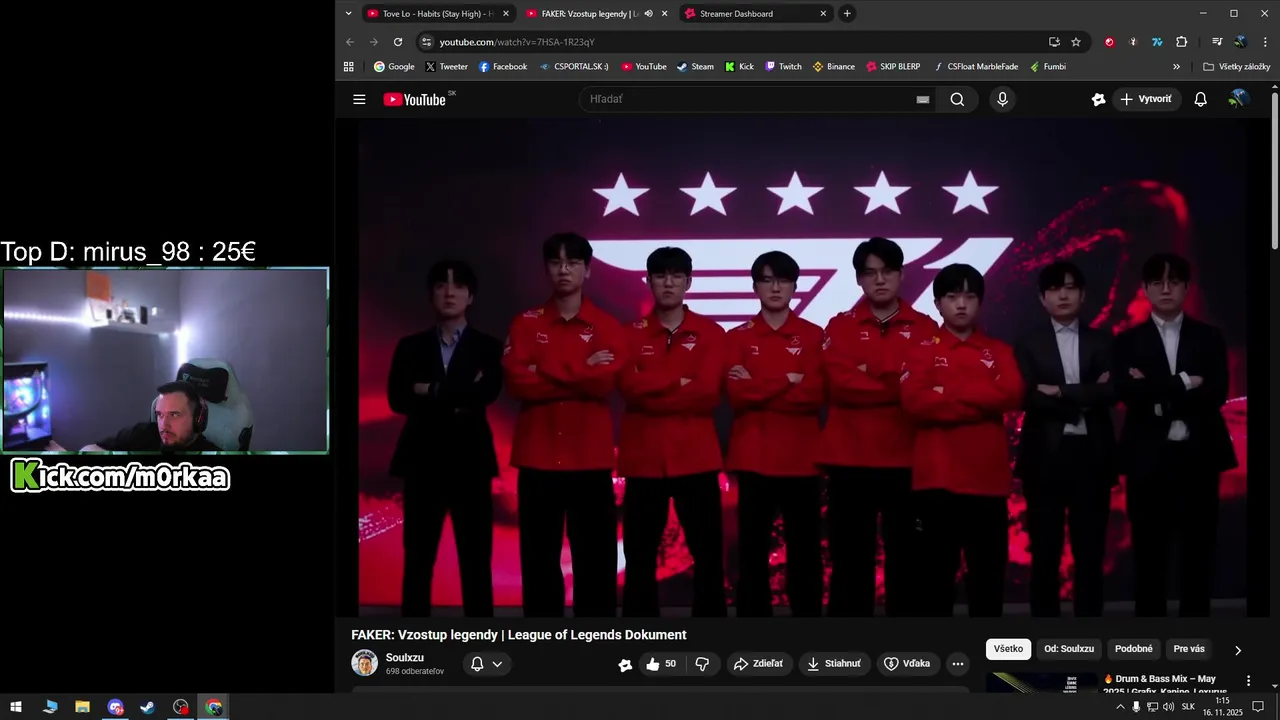Show hidden system tray icons chevron
This screenshot has height=720, width=1280.
[1120, 707]
